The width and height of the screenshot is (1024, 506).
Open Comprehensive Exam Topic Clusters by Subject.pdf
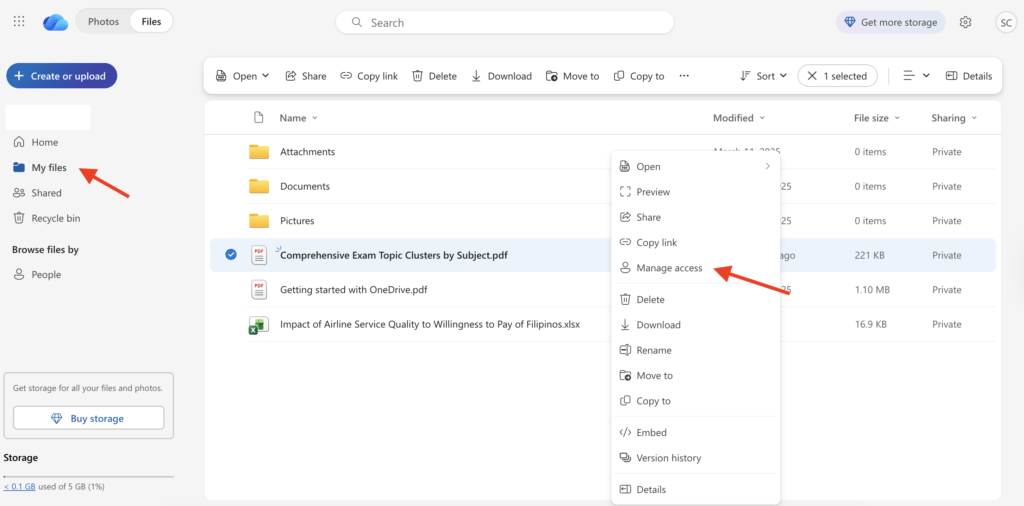(394, 255)
